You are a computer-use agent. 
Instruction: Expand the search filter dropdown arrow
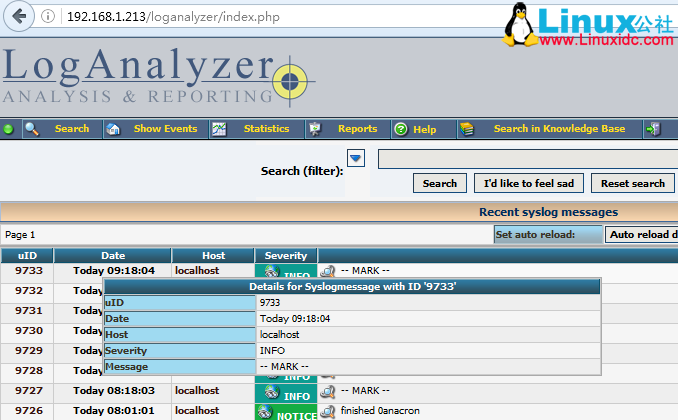(356, 158)
